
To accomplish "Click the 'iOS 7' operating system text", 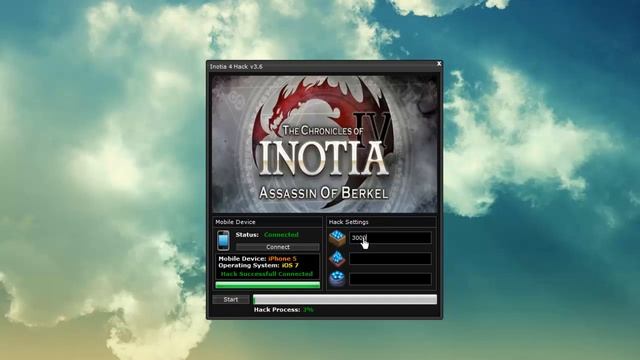I will 290,265.
